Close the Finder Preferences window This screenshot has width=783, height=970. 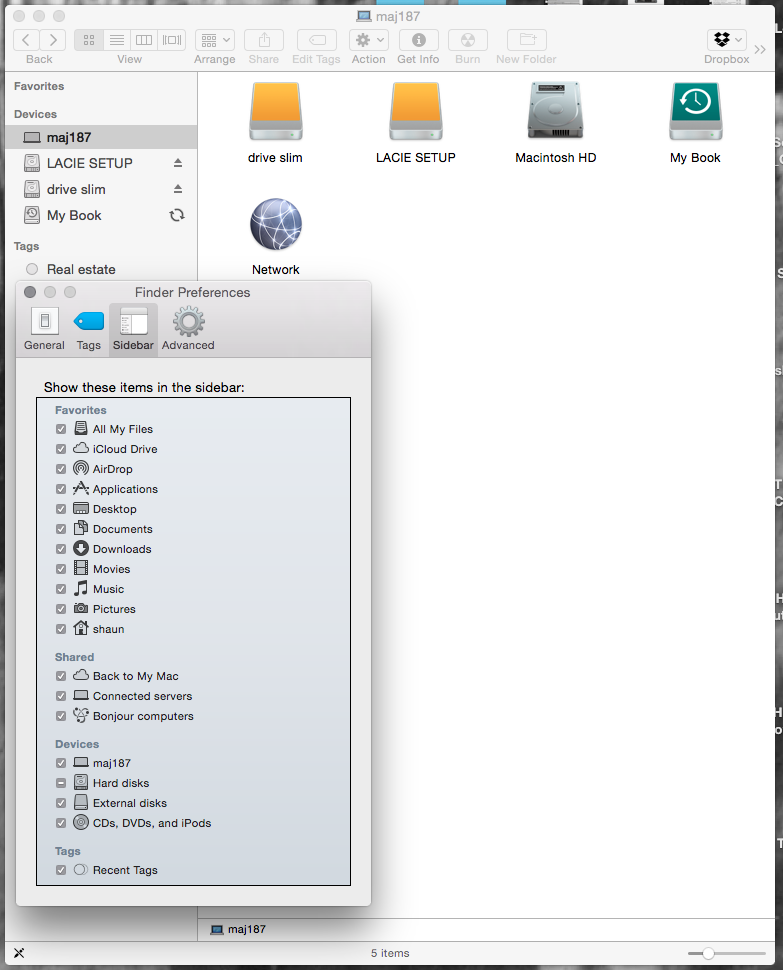pyautogui.click(x=30, y=292)
